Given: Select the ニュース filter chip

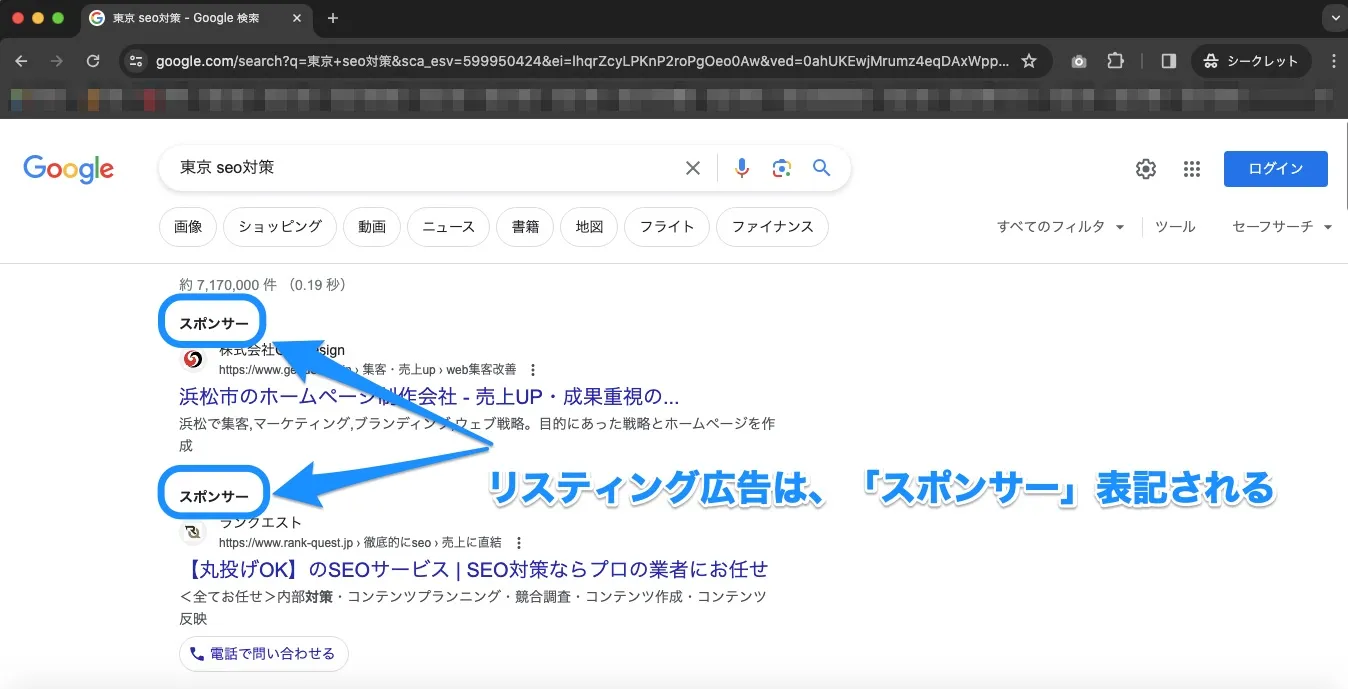Looking at the screenshot, I should pos(448,227).
